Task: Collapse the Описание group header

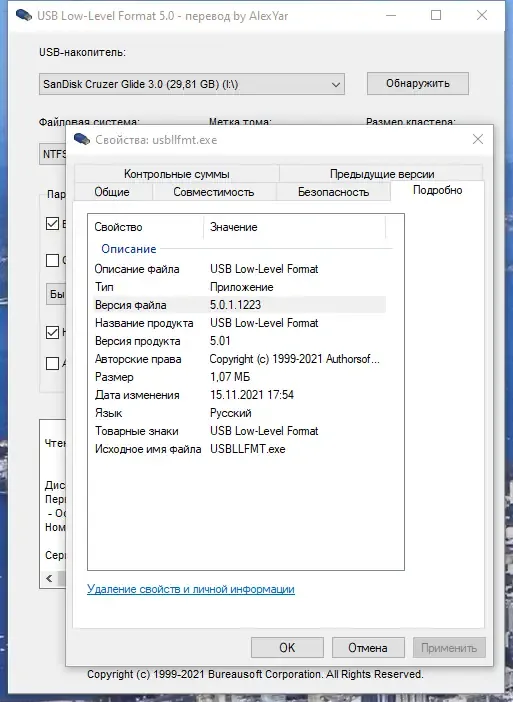Action: pyautogui.click(x=128, y=248)
